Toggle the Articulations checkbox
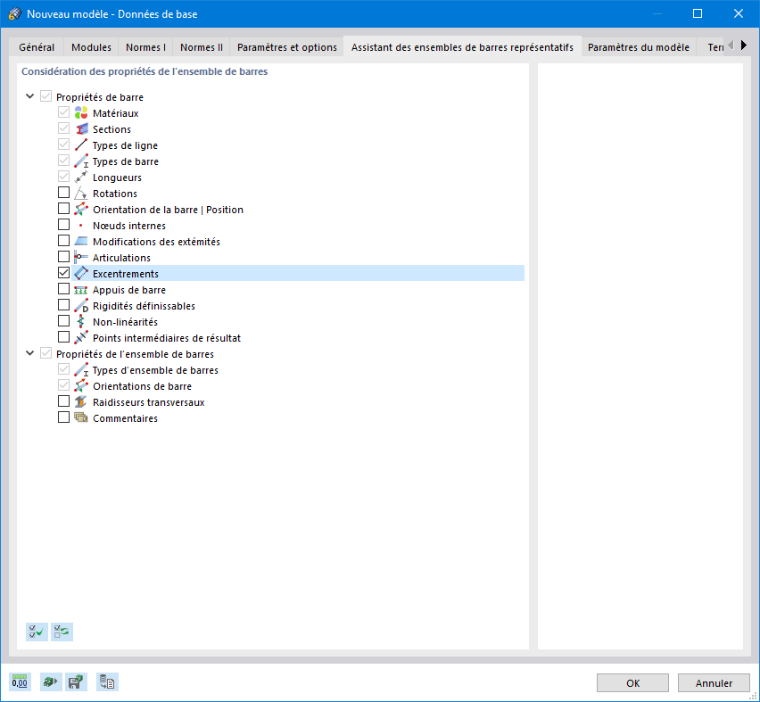760x702 pixels. pyautogui.click(x=63, y=256)
